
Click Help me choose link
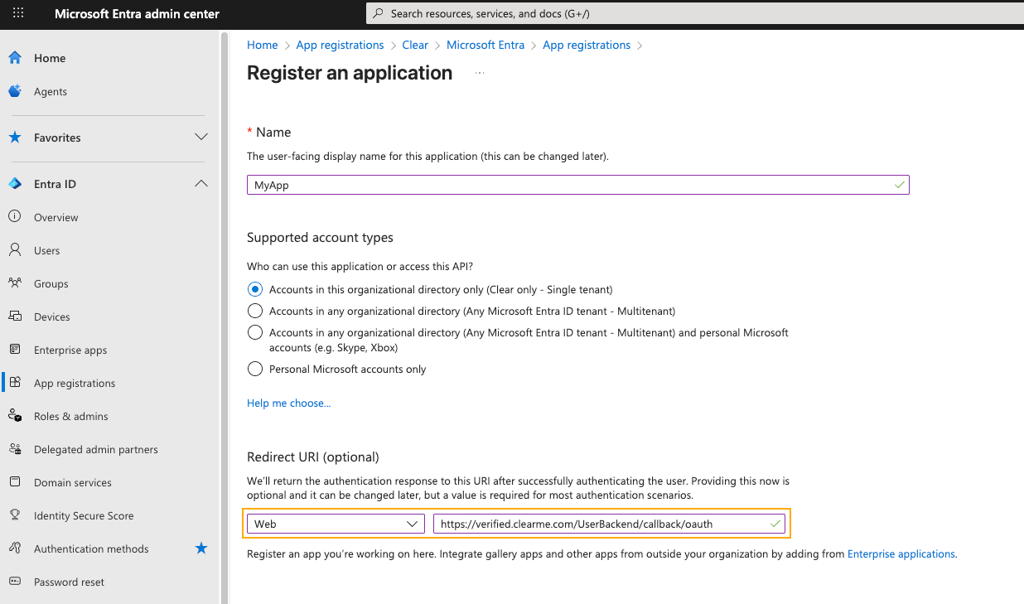289,403
